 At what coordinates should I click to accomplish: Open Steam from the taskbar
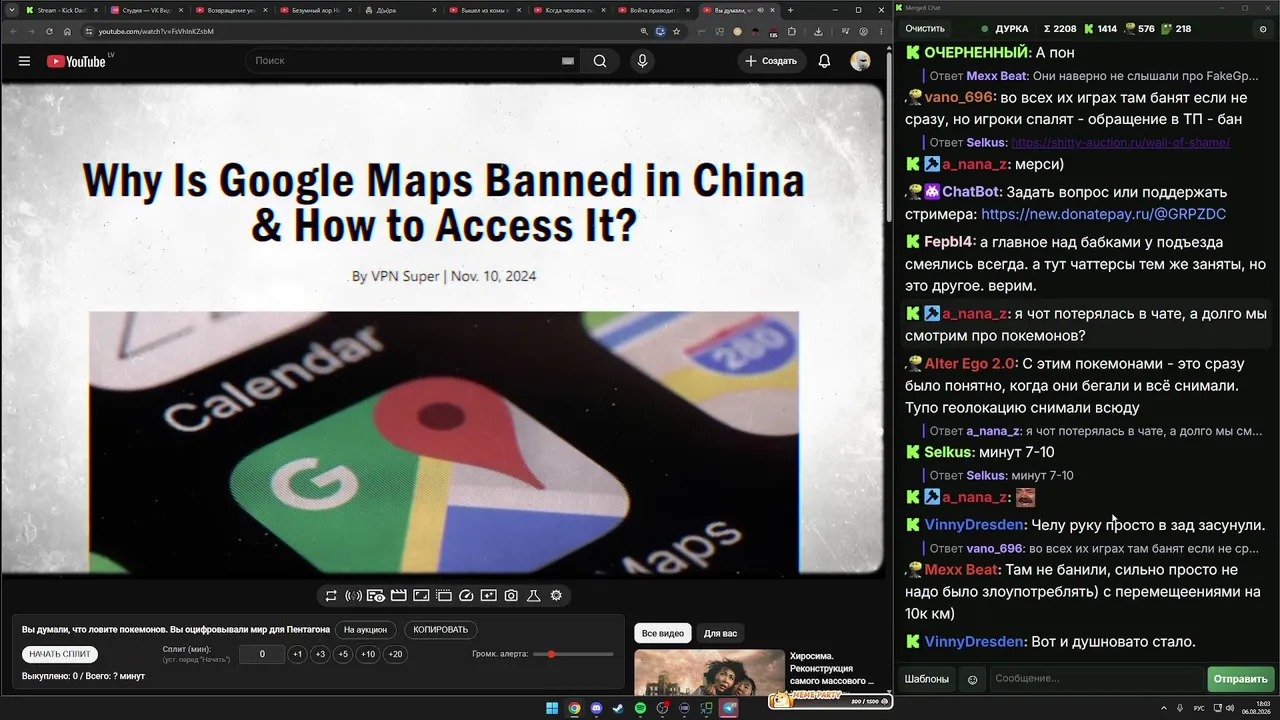click(618, 709)
